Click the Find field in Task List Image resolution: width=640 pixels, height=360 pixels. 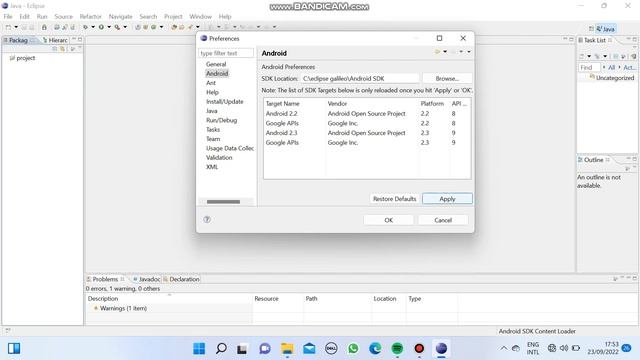[x=589, y=67]
